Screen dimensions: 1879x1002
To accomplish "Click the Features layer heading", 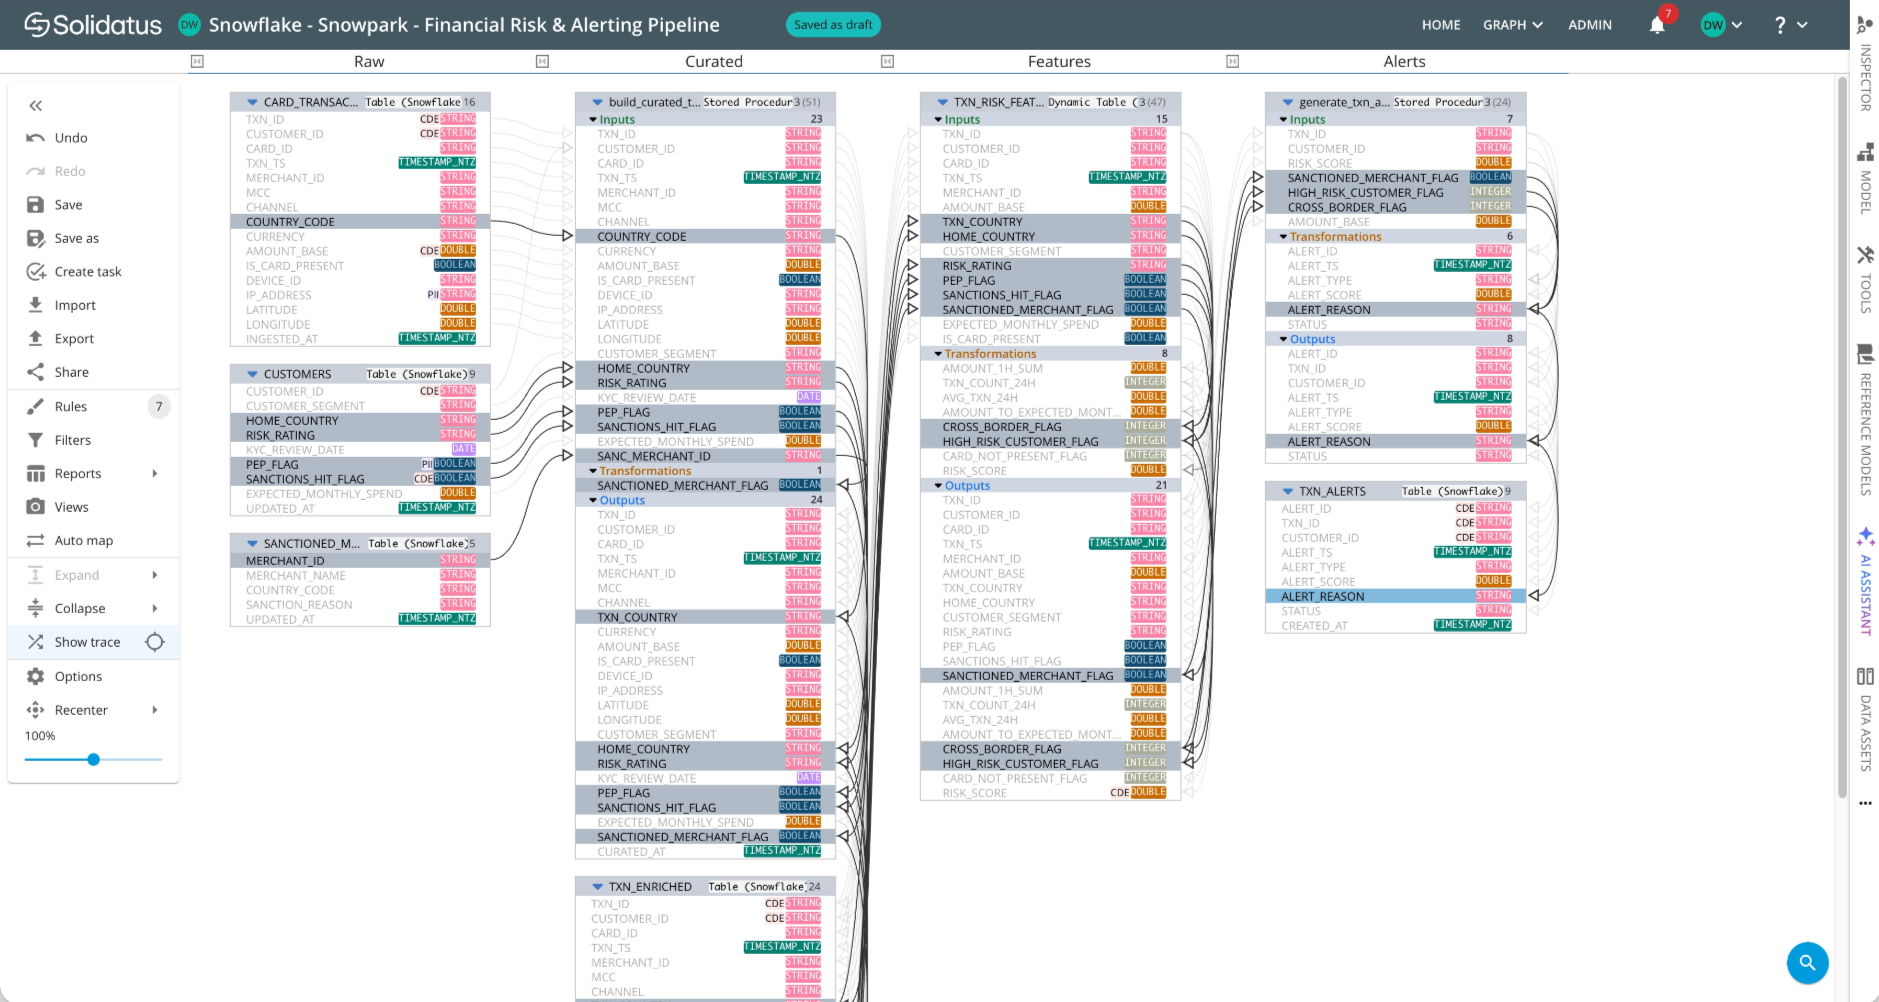I will point(1059,62).
